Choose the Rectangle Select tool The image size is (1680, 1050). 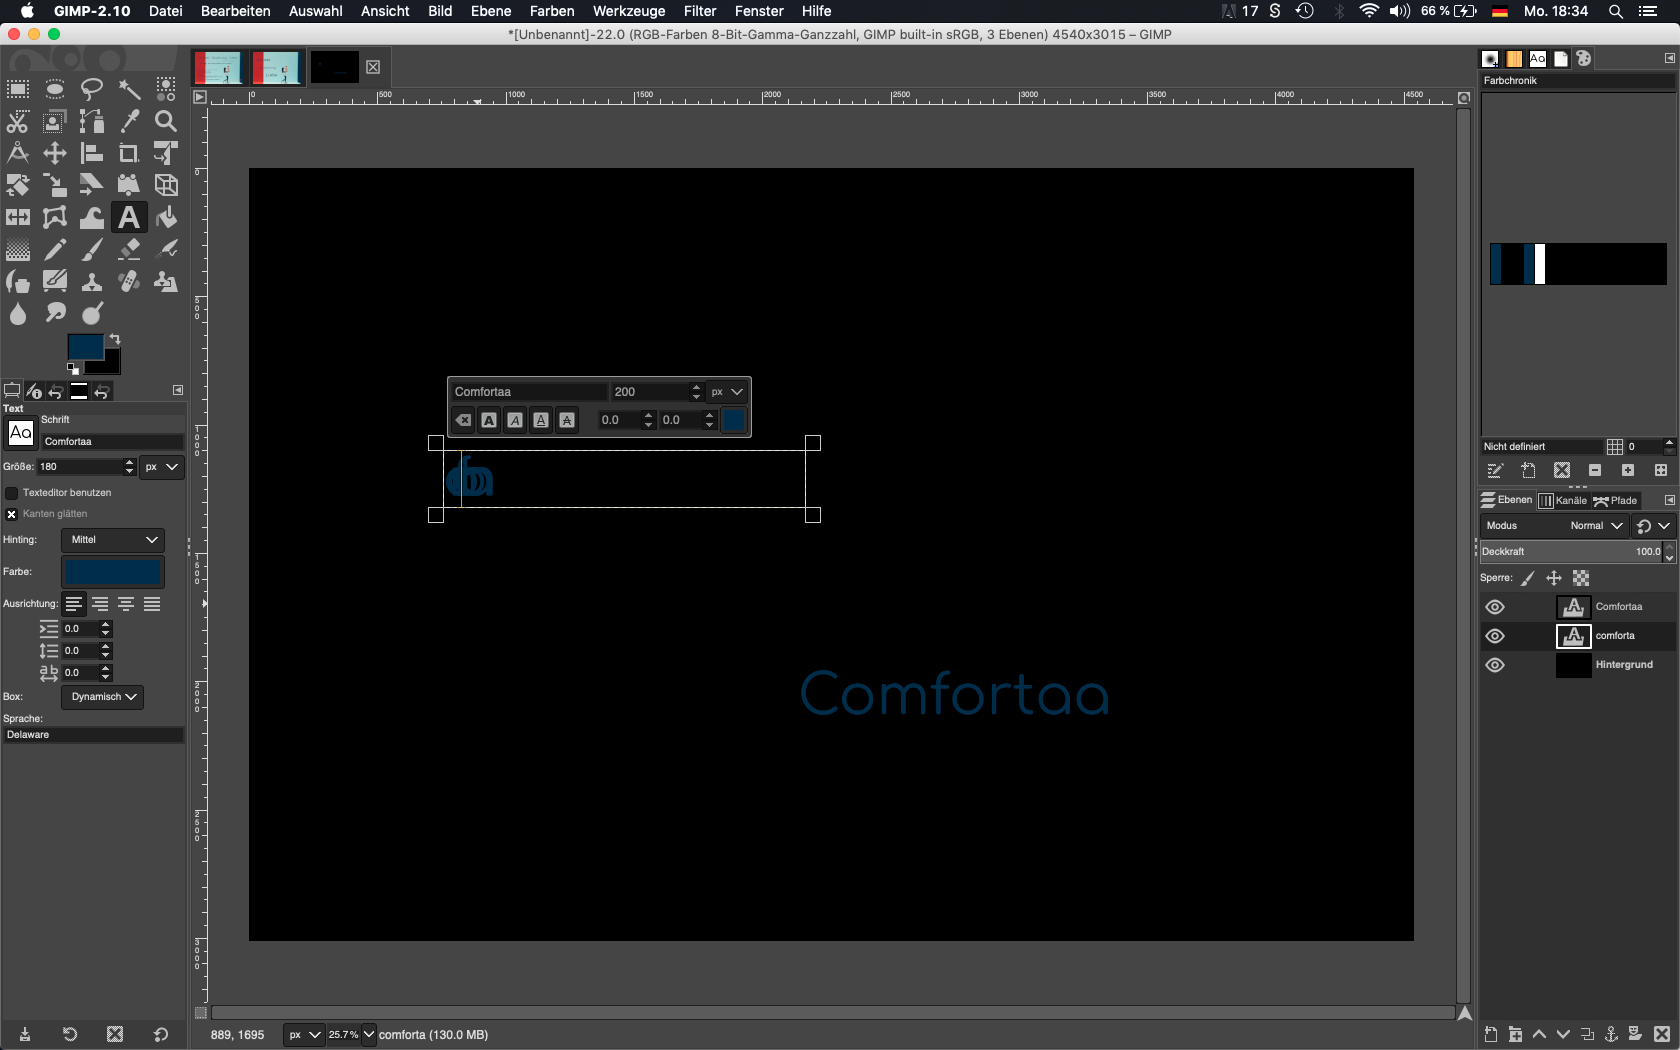pos(18,89)
